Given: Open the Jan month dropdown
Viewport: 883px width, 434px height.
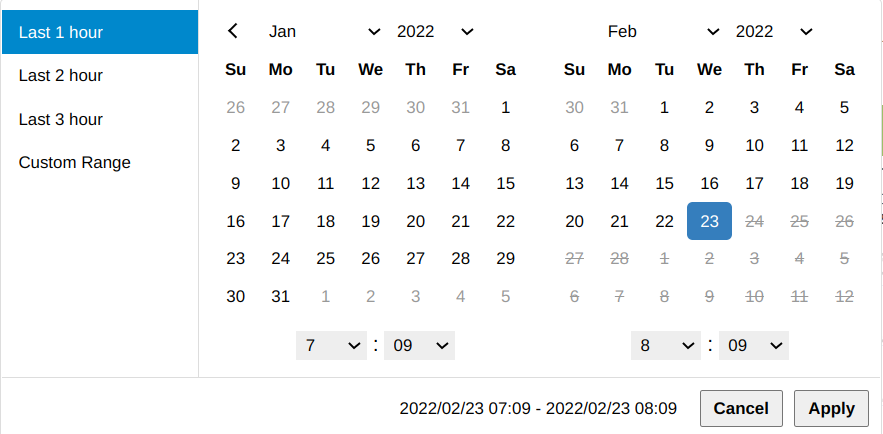Looking at the screenshot, I should 324,31.
